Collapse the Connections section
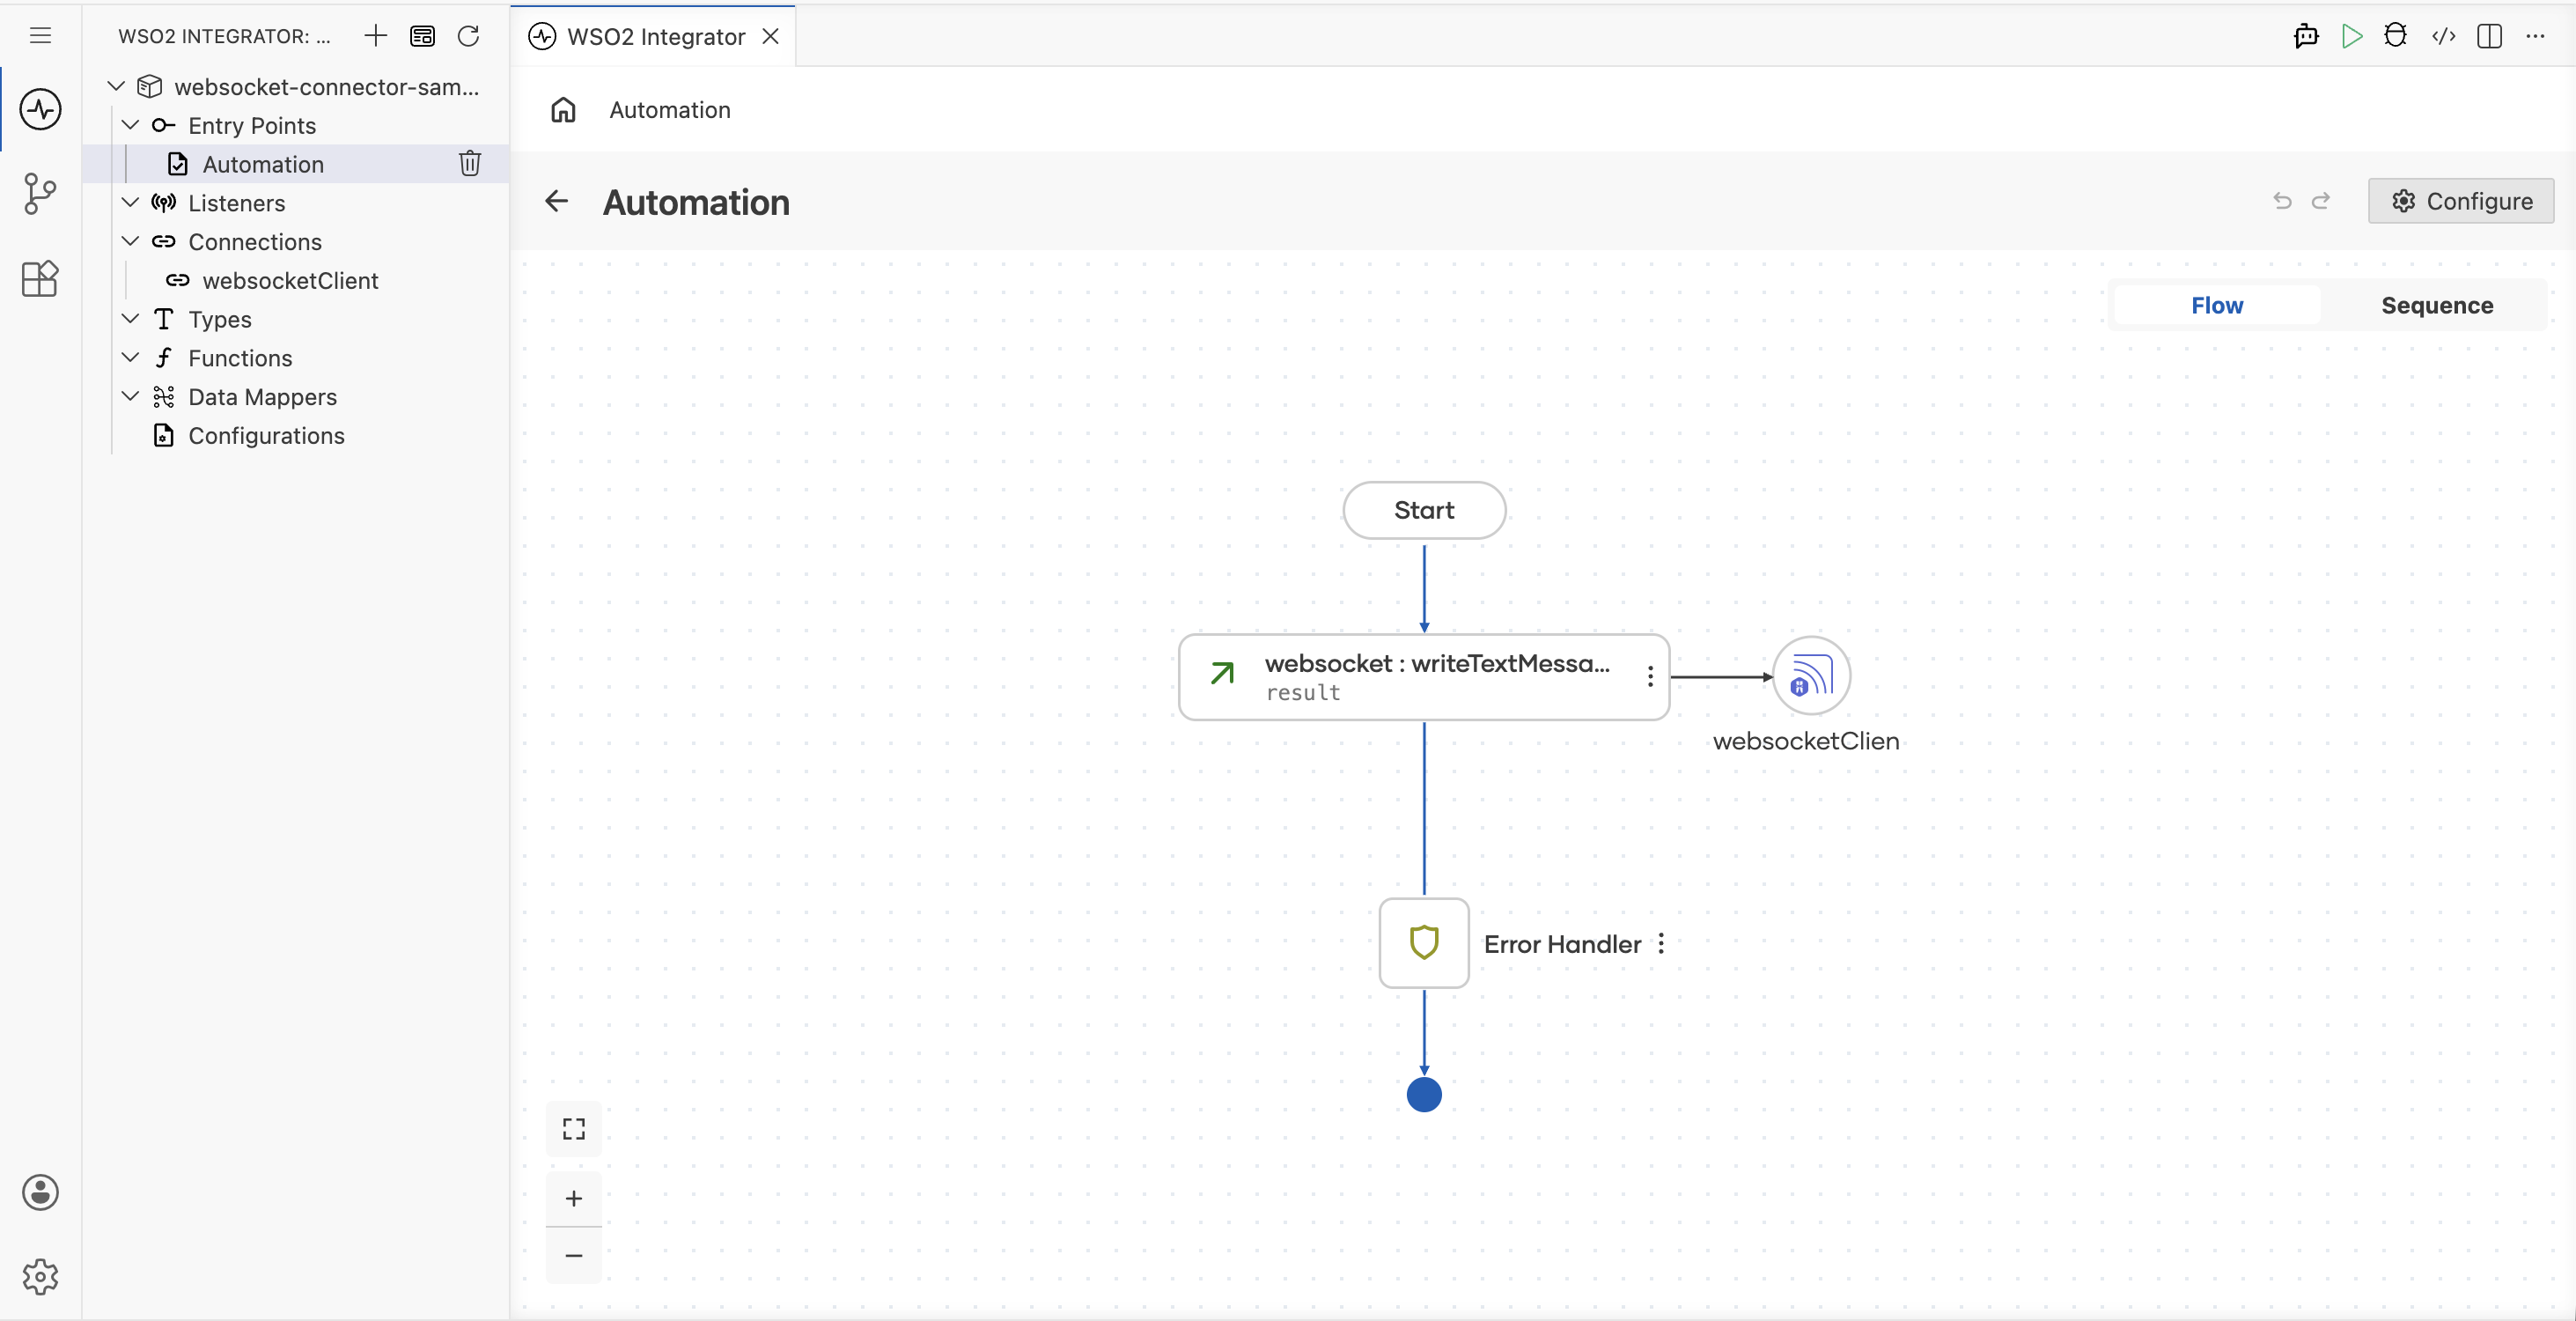 (130, 241)
